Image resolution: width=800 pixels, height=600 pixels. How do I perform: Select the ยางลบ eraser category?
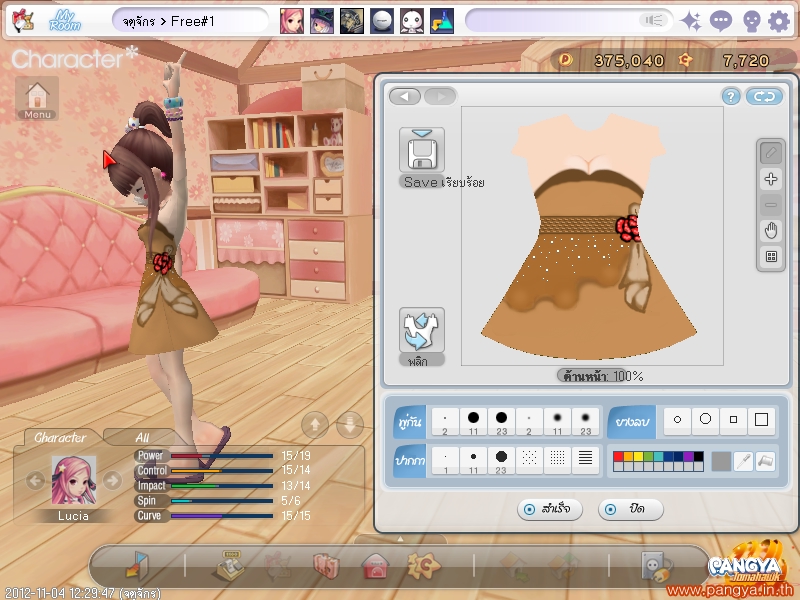point(632,422)
